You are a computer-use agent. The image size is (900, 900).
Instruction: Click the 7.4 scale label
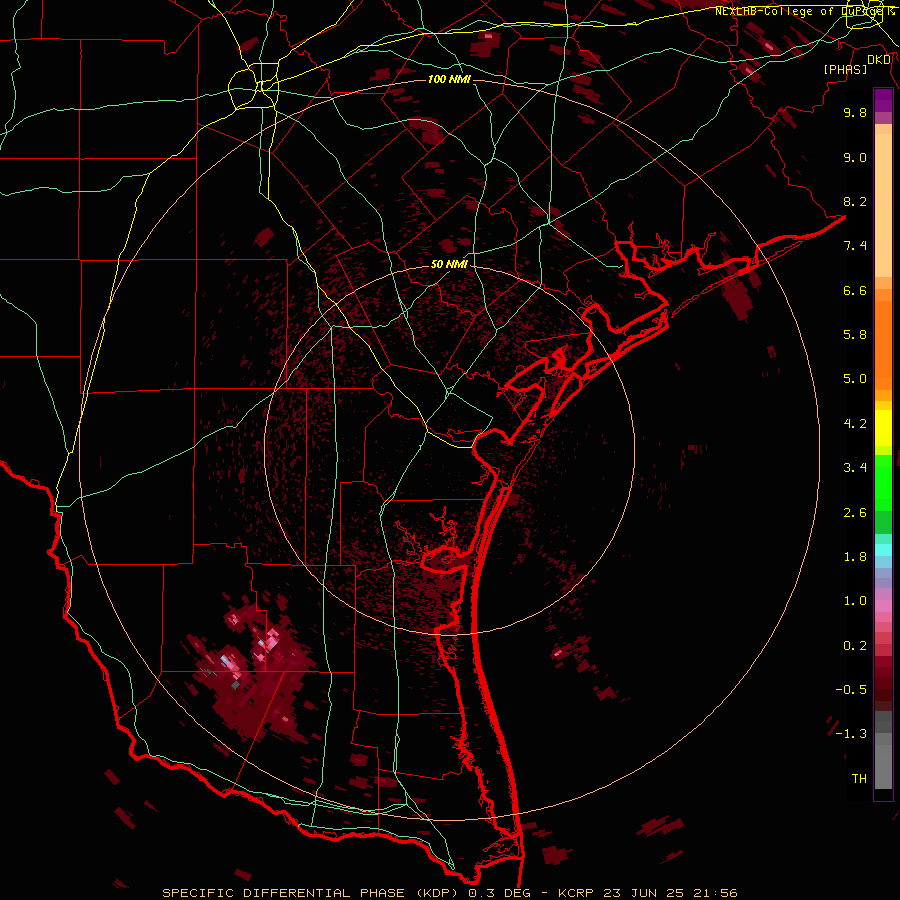click(x=855, y=246)
